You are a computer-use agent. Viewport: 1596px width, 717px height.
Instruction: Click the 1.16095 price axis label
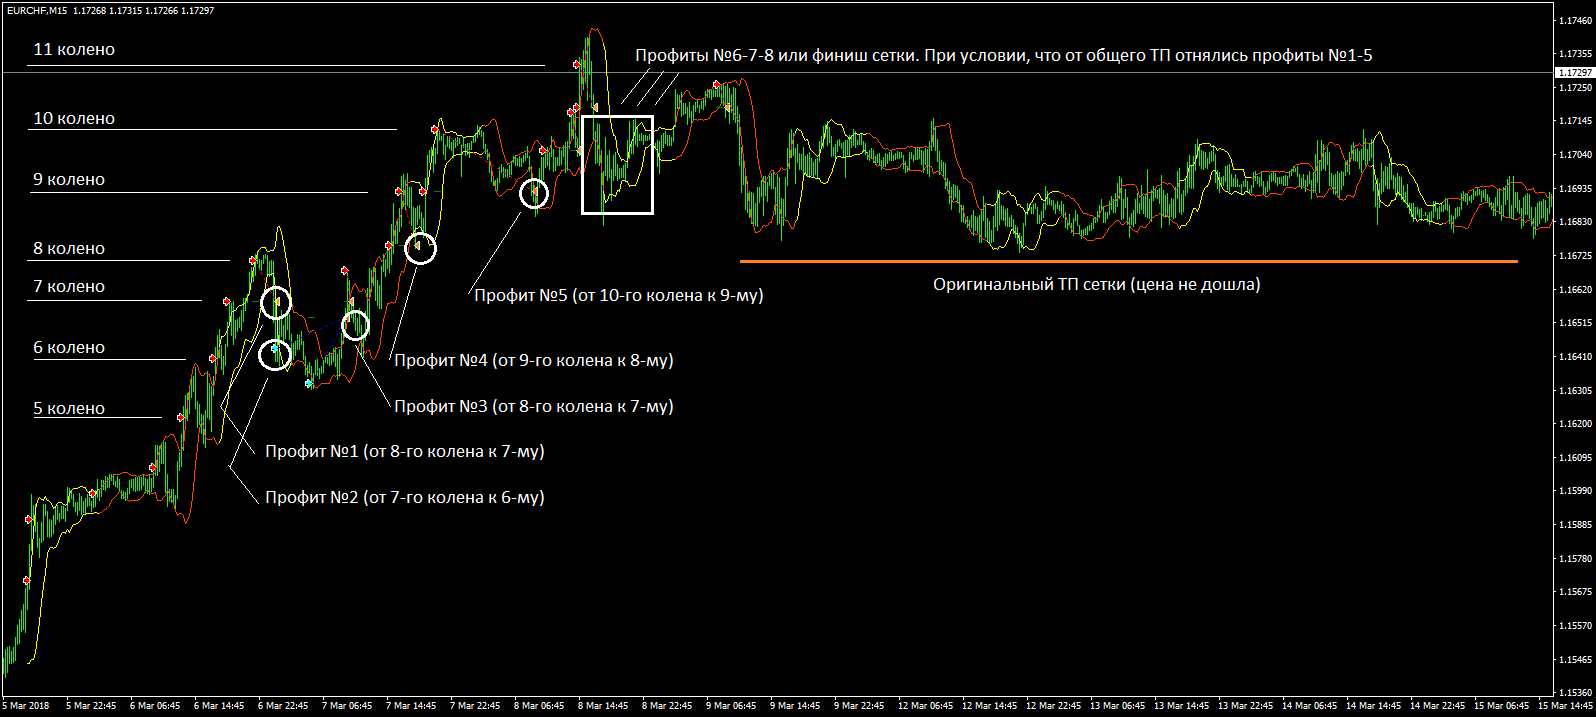[x=1575, y=458]
